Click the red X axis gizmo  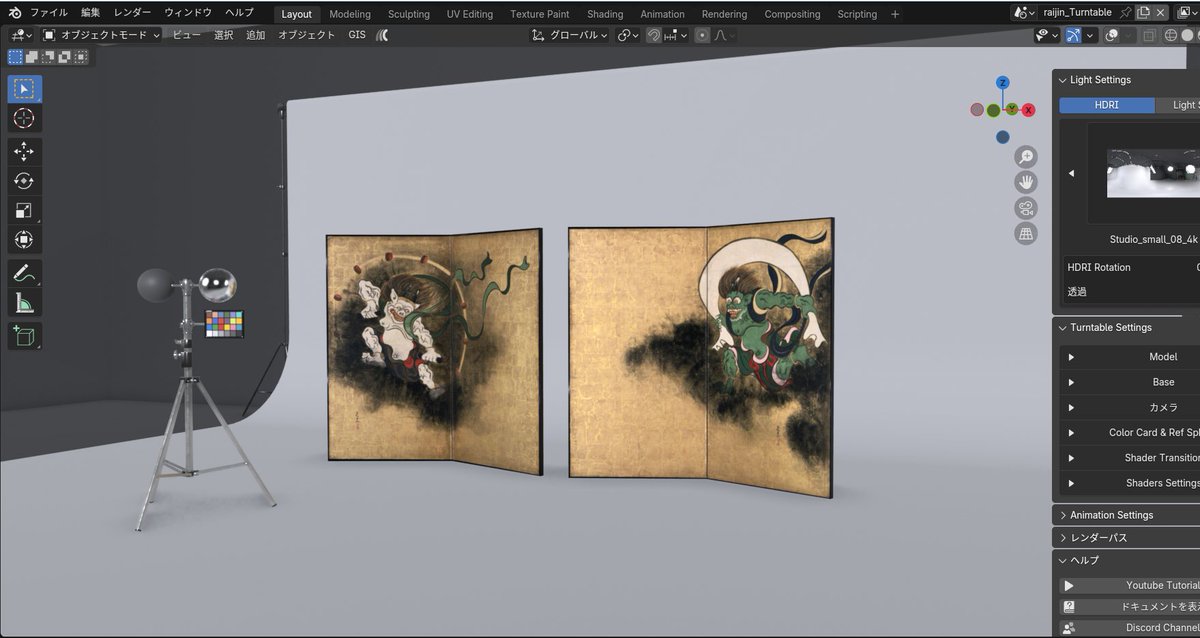(x=1029, y=109)
